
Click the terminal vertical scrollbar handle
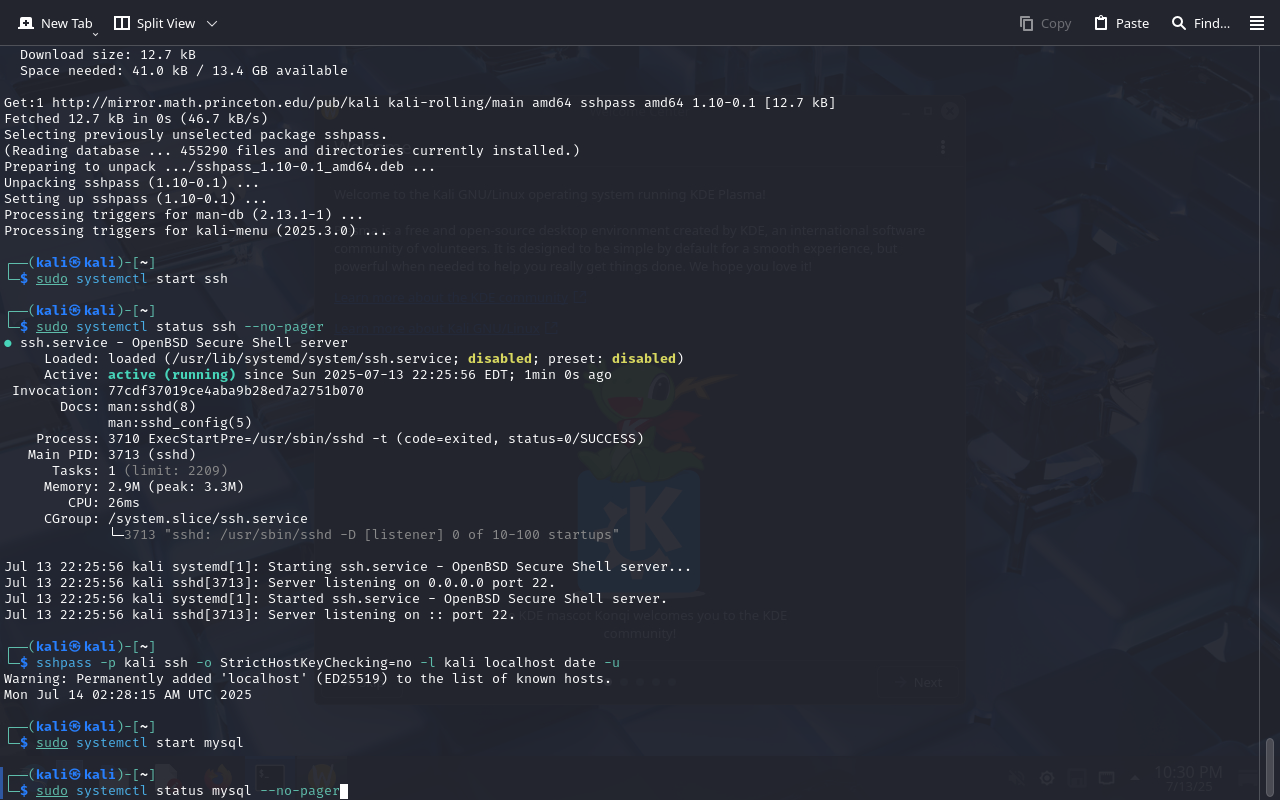point(1271,767)
